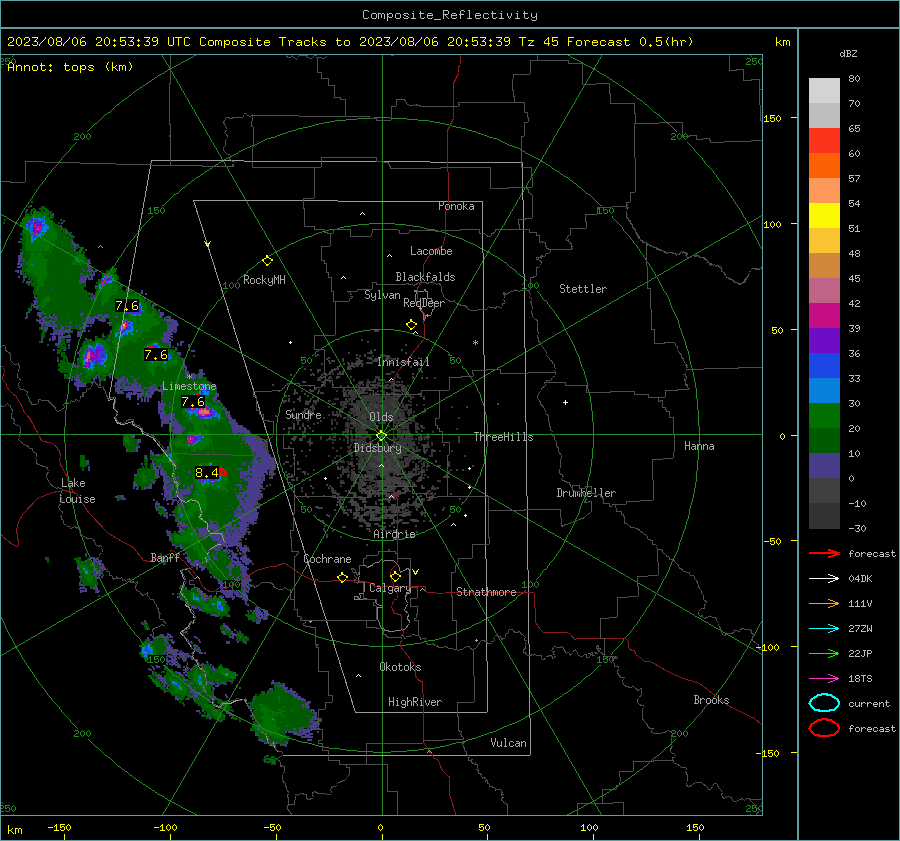Screen dimensions: 900x841
Task: Click the magenta 18TS arrow icon
Action: [824, 679]
